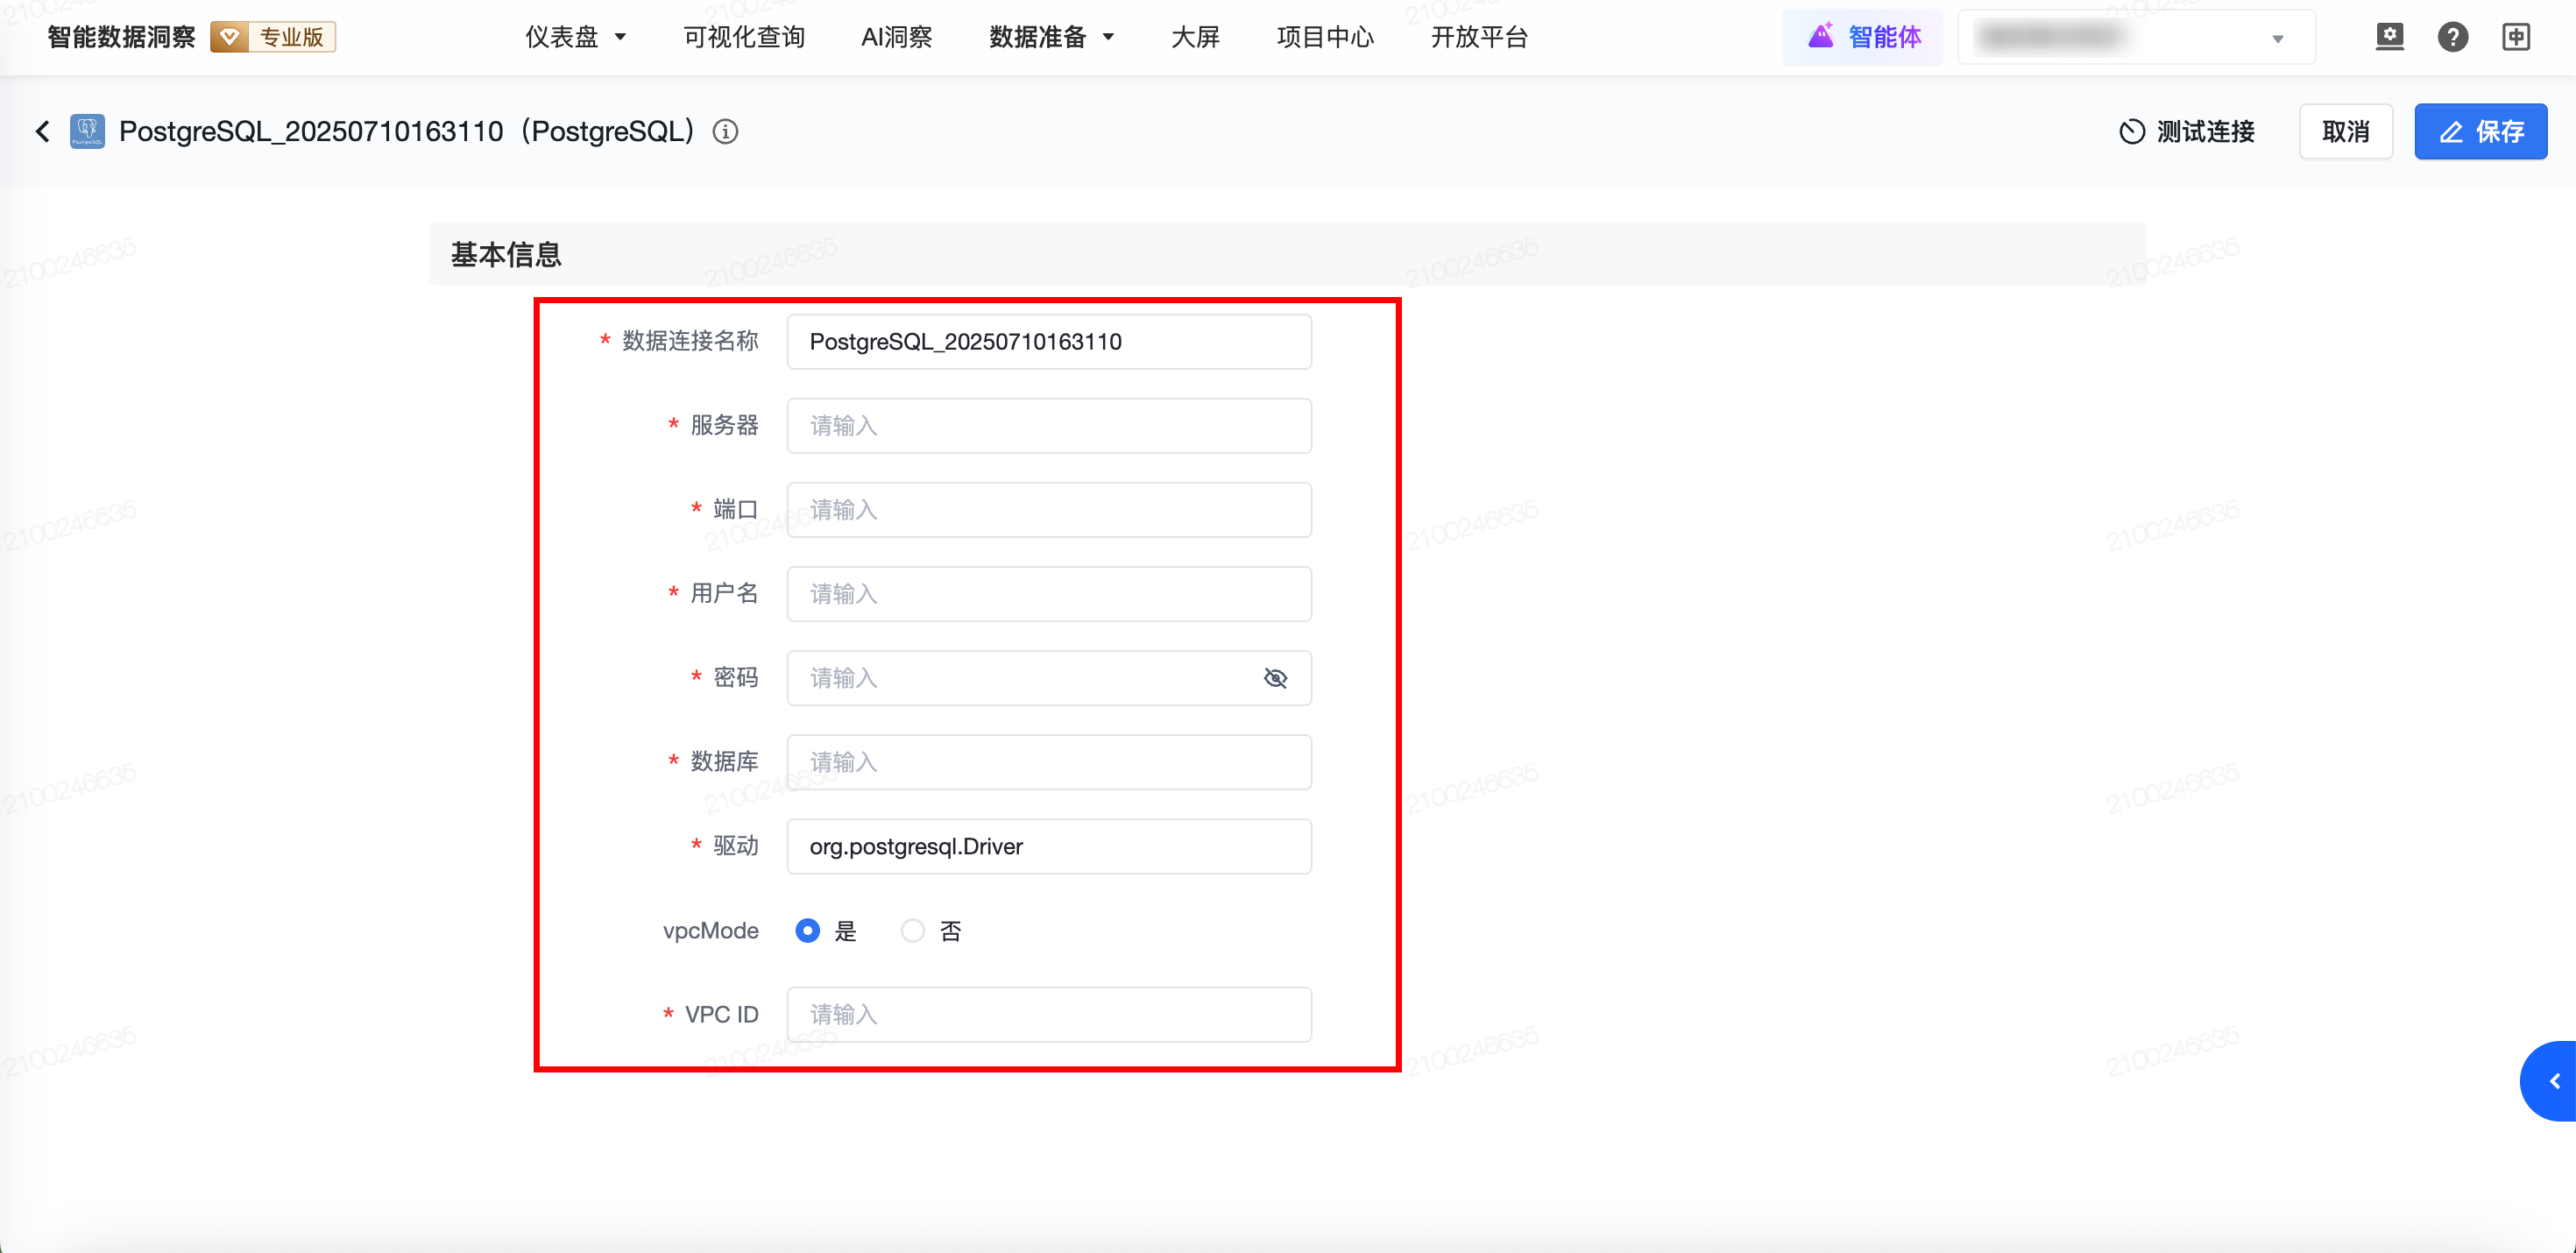Go to 项目中心 in top navigation

(x=1325, y=37)
